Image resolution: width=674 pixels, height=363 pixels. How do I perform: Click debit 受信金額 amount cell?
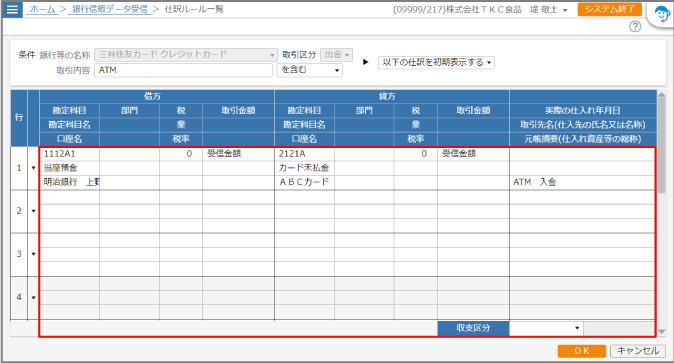point(238,154)
